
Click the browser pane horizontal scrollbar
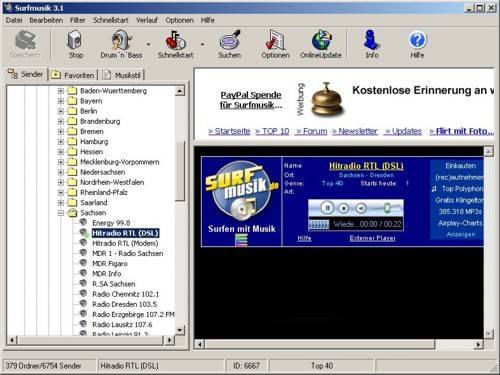point(320,344)
